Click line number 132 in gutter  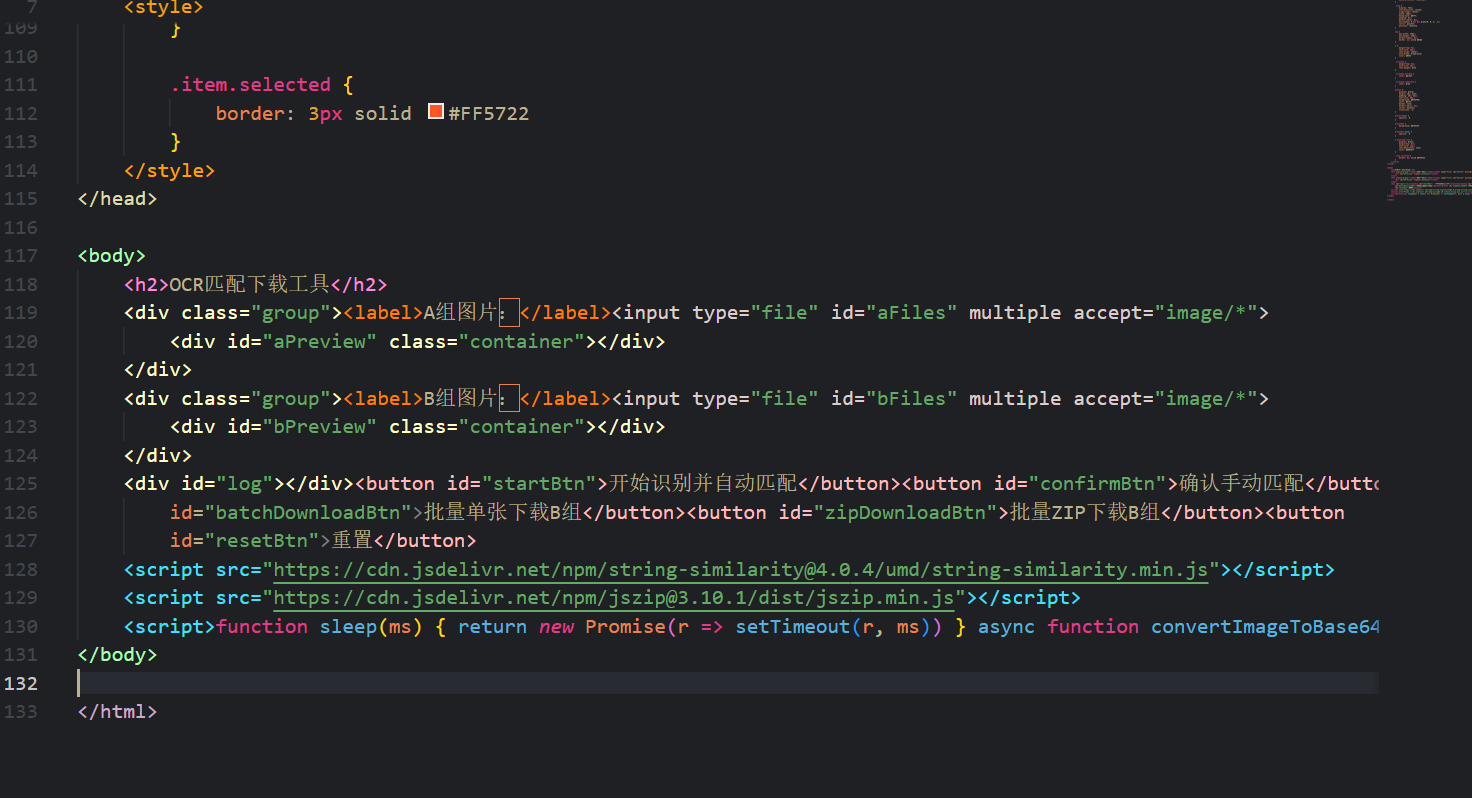pos(20,684)
